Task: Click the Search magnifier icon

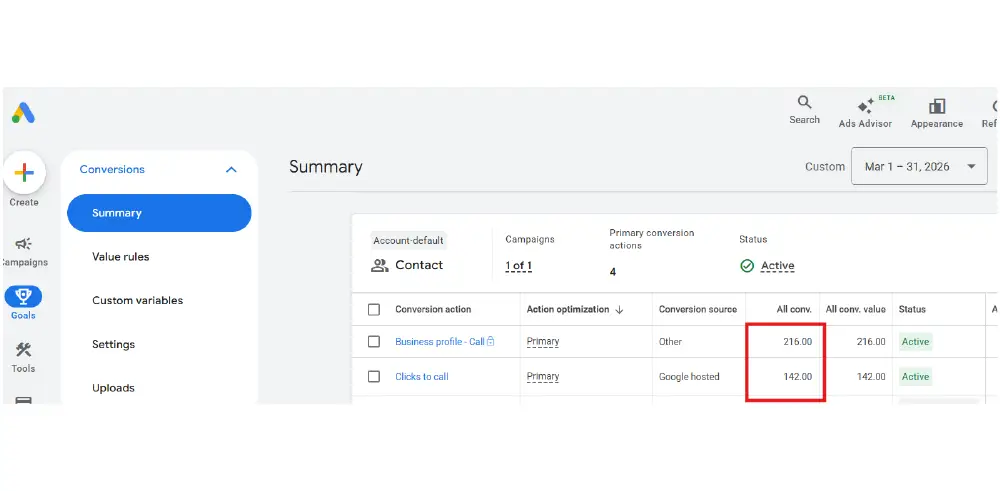Action: click(804, 103)
